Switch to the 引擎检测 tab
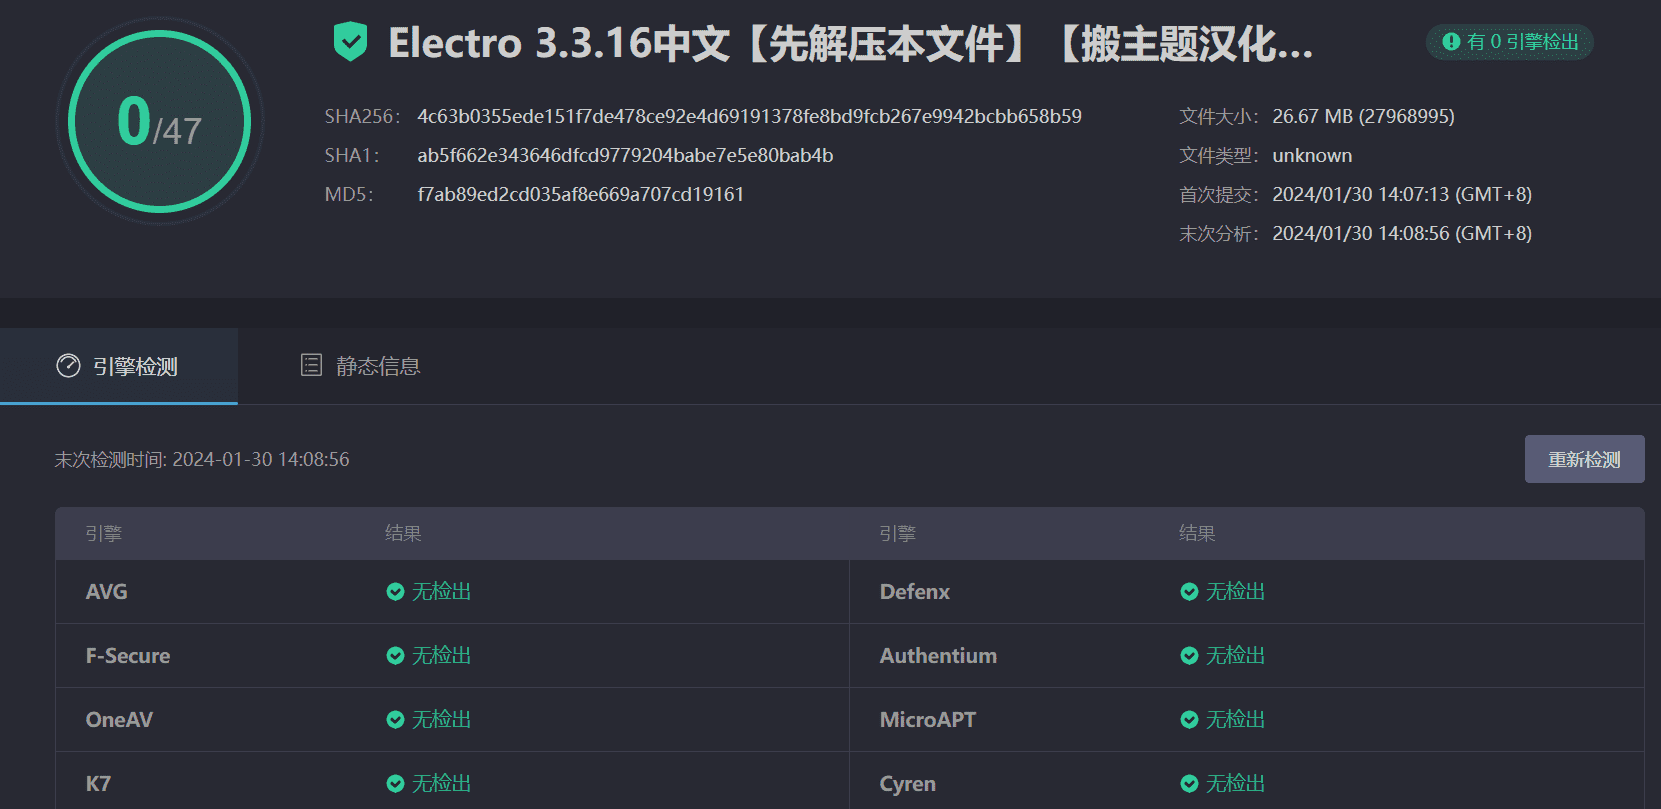Viewport: 1661px width, 809px height. [x=119, y=366]
